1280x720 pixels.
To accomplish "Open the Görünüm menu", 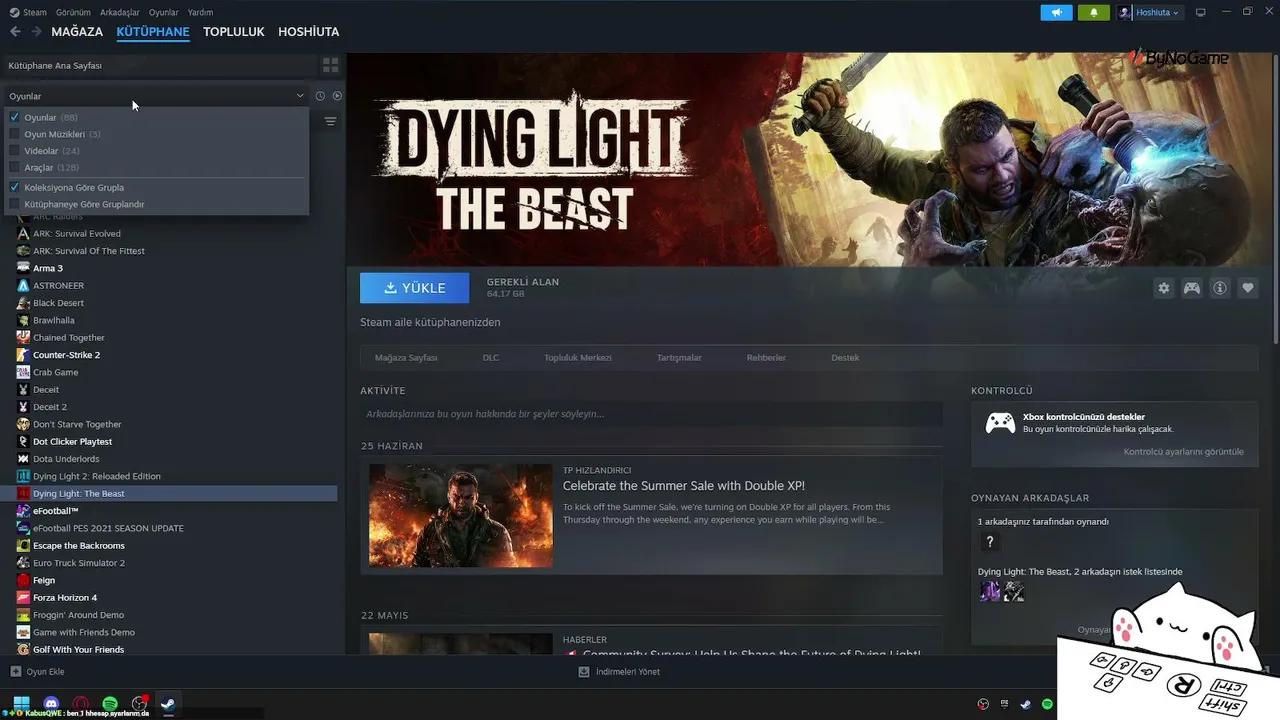I will coord(74,12).
